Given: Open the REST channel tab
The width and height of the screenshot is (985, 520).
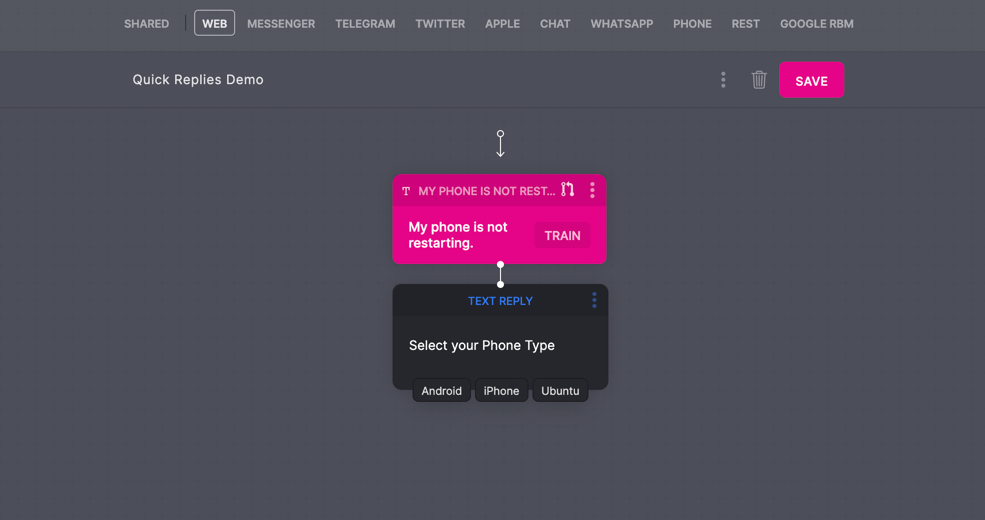Looking at the screenshot, I should [x=746, y=24].
